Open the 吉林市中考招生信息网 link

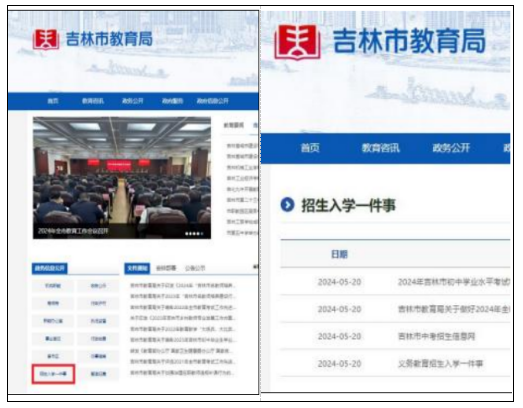[436, 337]
